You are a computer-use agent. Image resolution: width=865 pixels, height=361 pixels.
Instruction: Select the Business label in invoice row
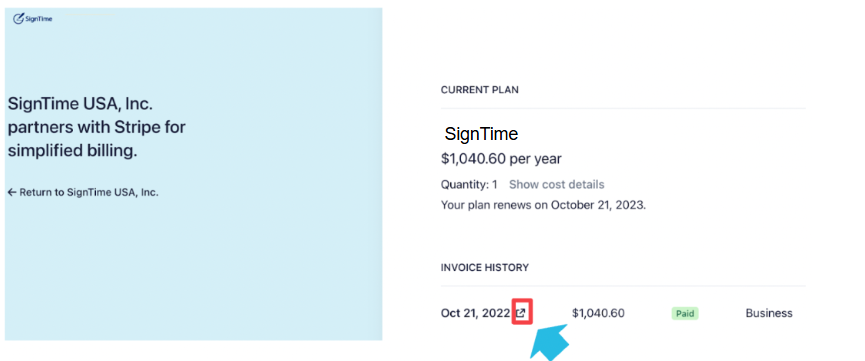(769, 314)
